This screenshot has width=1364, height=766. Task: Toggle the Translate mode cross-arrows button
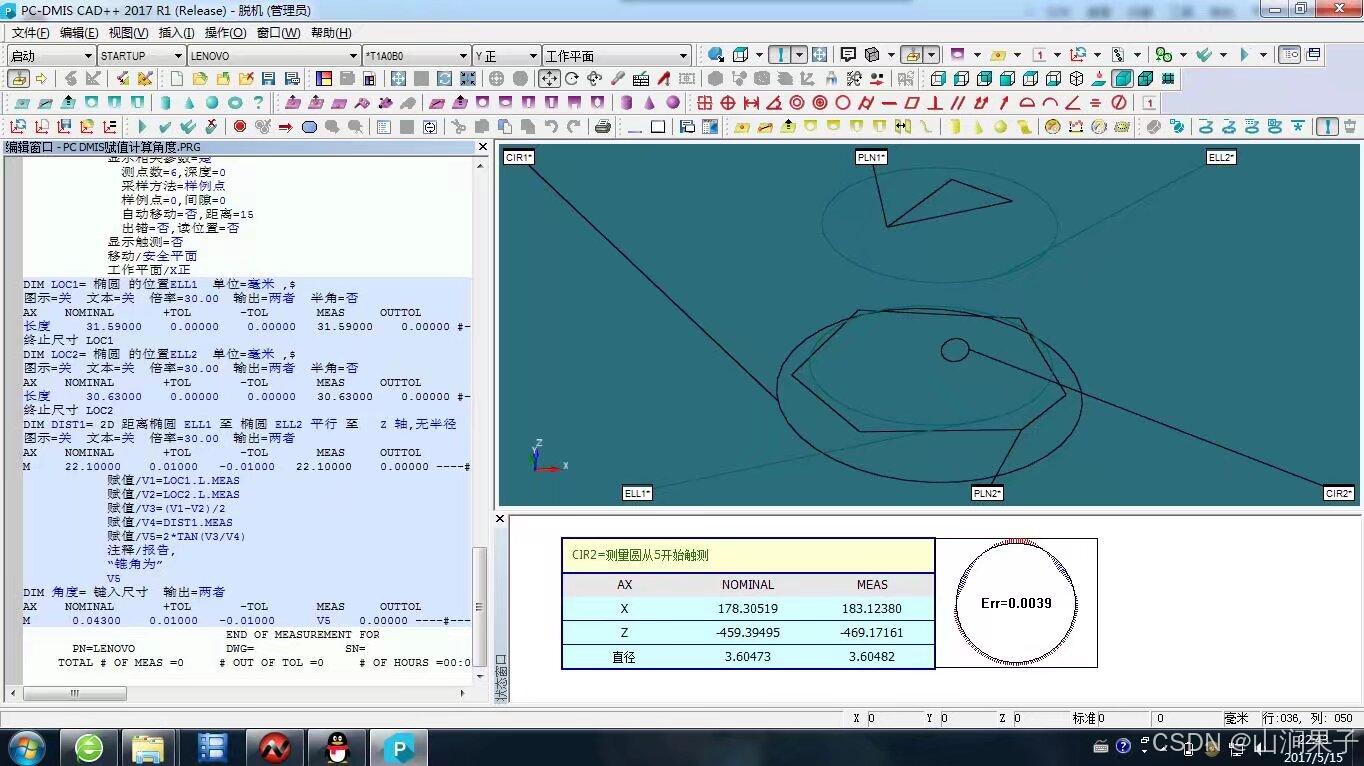point(549,78)
